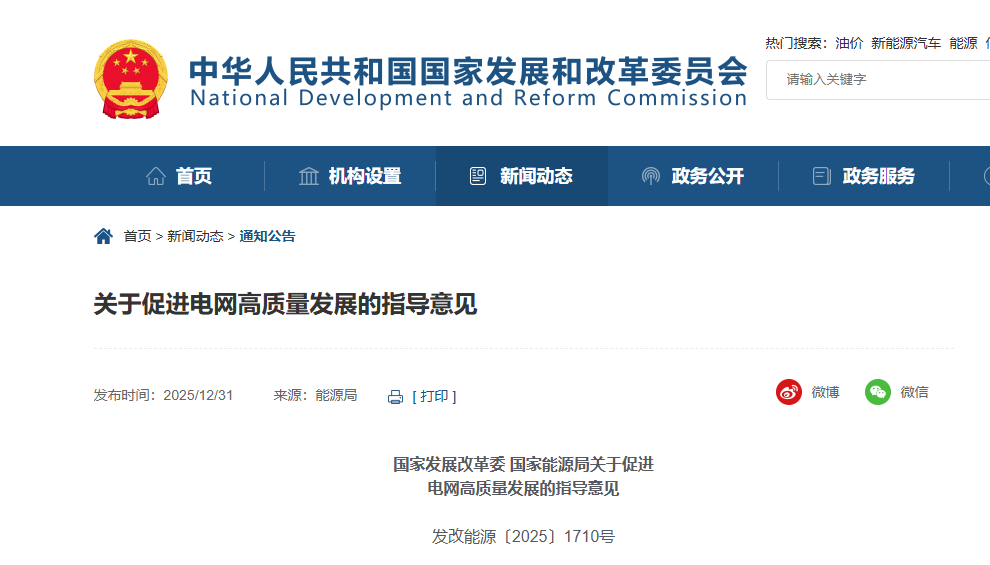Screen dimensions: 990x565
Task: Click the newspaper icon beside 新闻动态
Action: (478, 177)
